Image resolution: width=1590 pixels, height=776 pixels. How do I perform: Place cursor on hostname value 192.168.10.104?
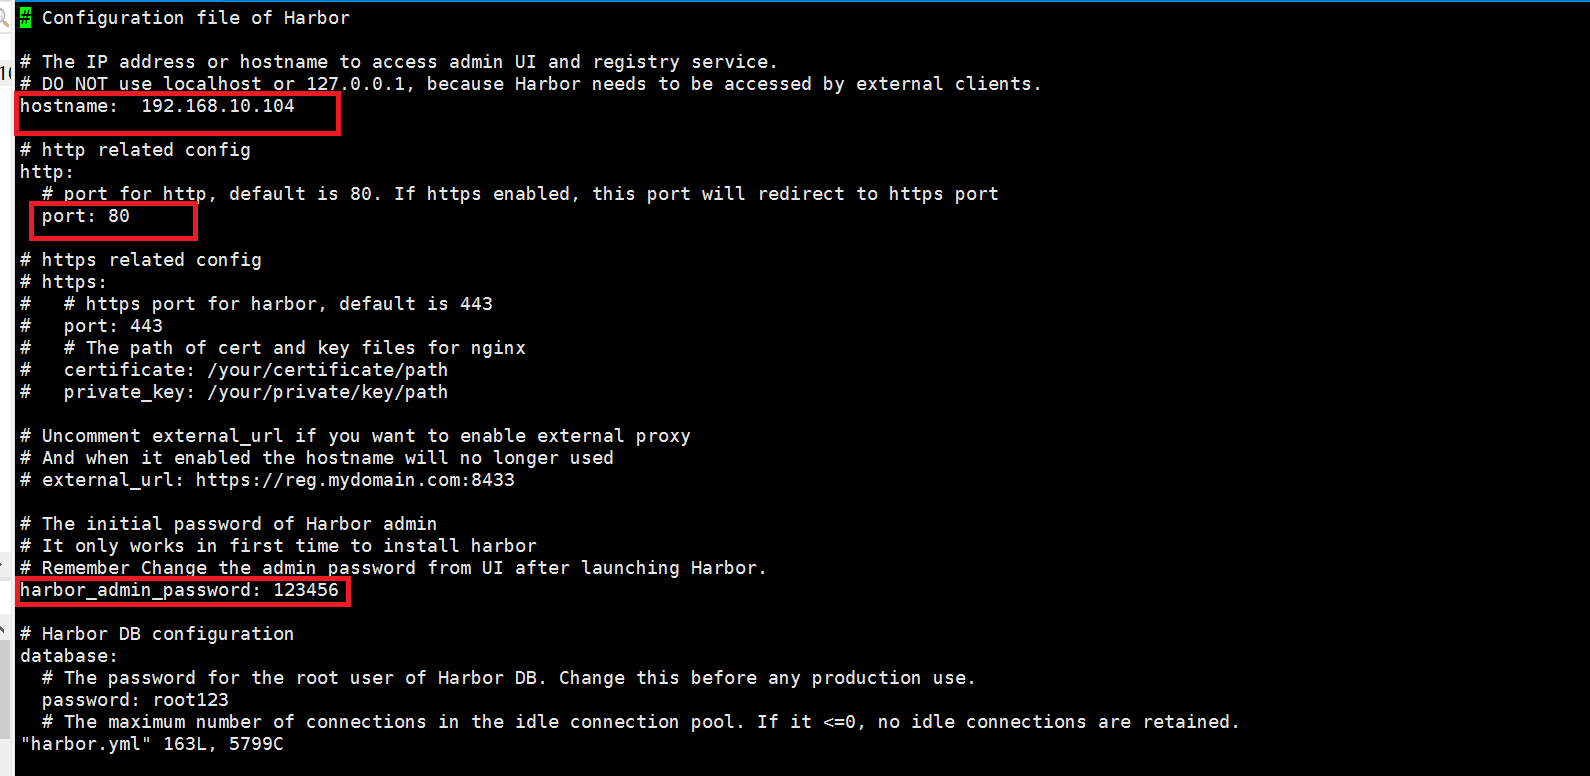click(x=218, y=106)
